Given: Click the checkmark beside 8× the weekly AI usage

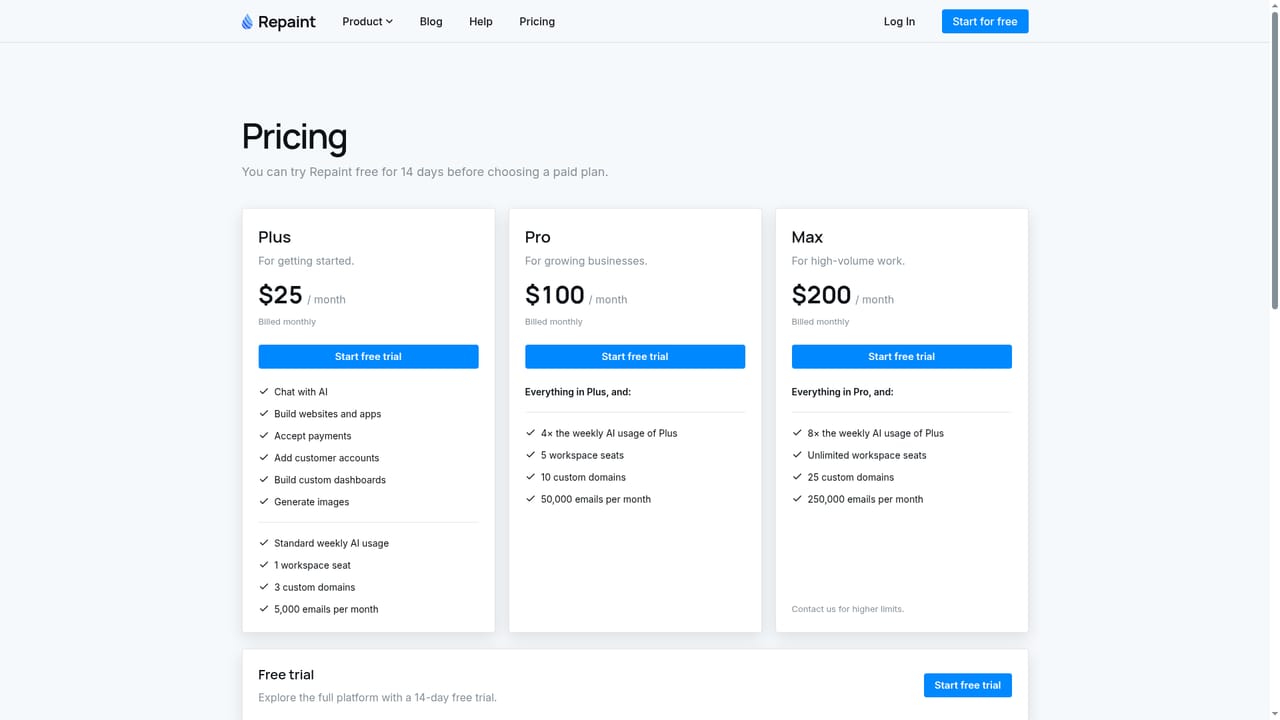Looking at the screenshot, I should 797,433.
